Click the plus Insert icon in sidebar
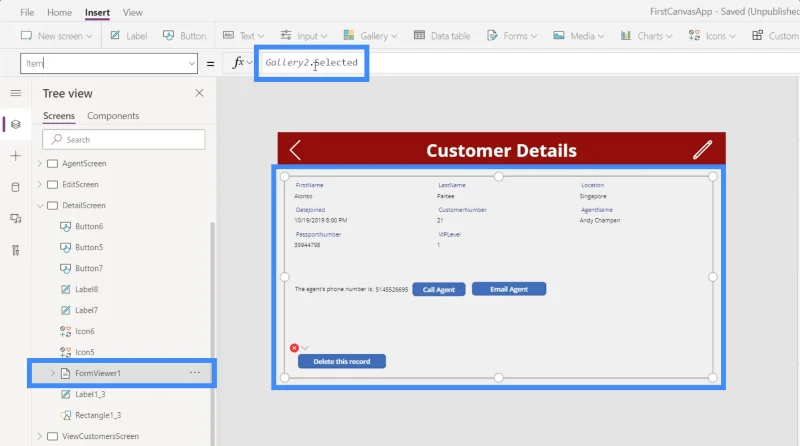Screen dimensions: 800x446 pos(16,156)
